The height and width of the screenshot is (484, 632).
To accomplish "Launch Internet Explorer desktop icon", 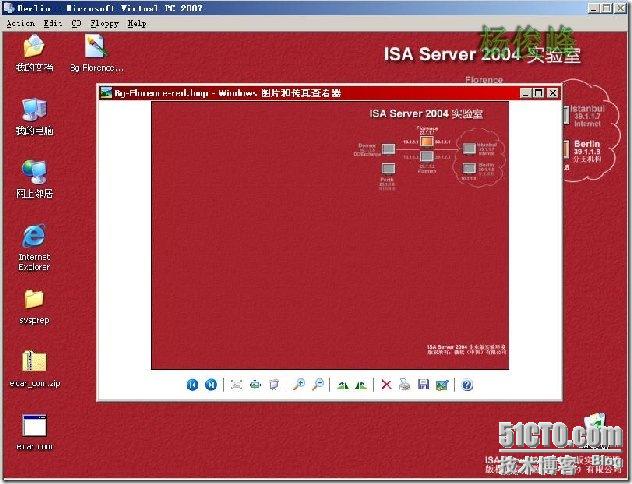I will [x=34, y=247].
